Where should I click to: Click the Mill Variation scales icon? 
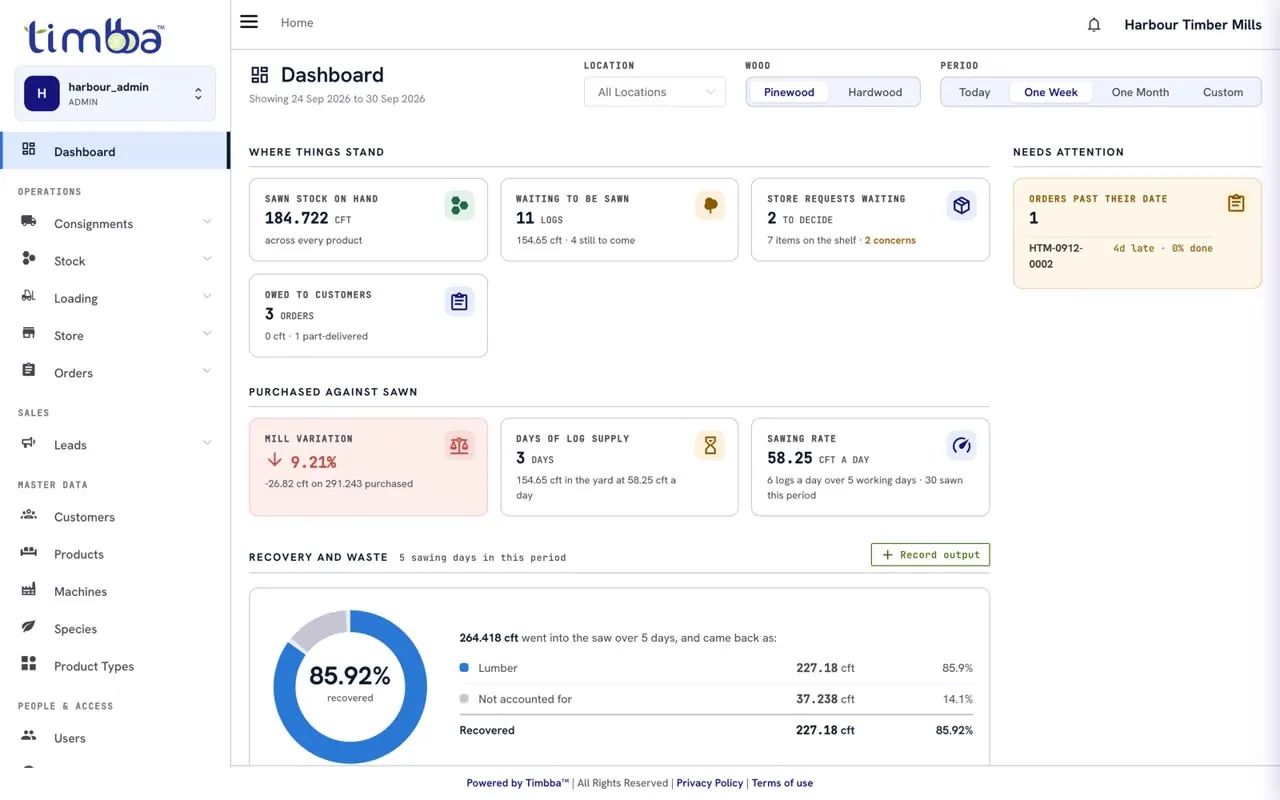coord(459,446)
